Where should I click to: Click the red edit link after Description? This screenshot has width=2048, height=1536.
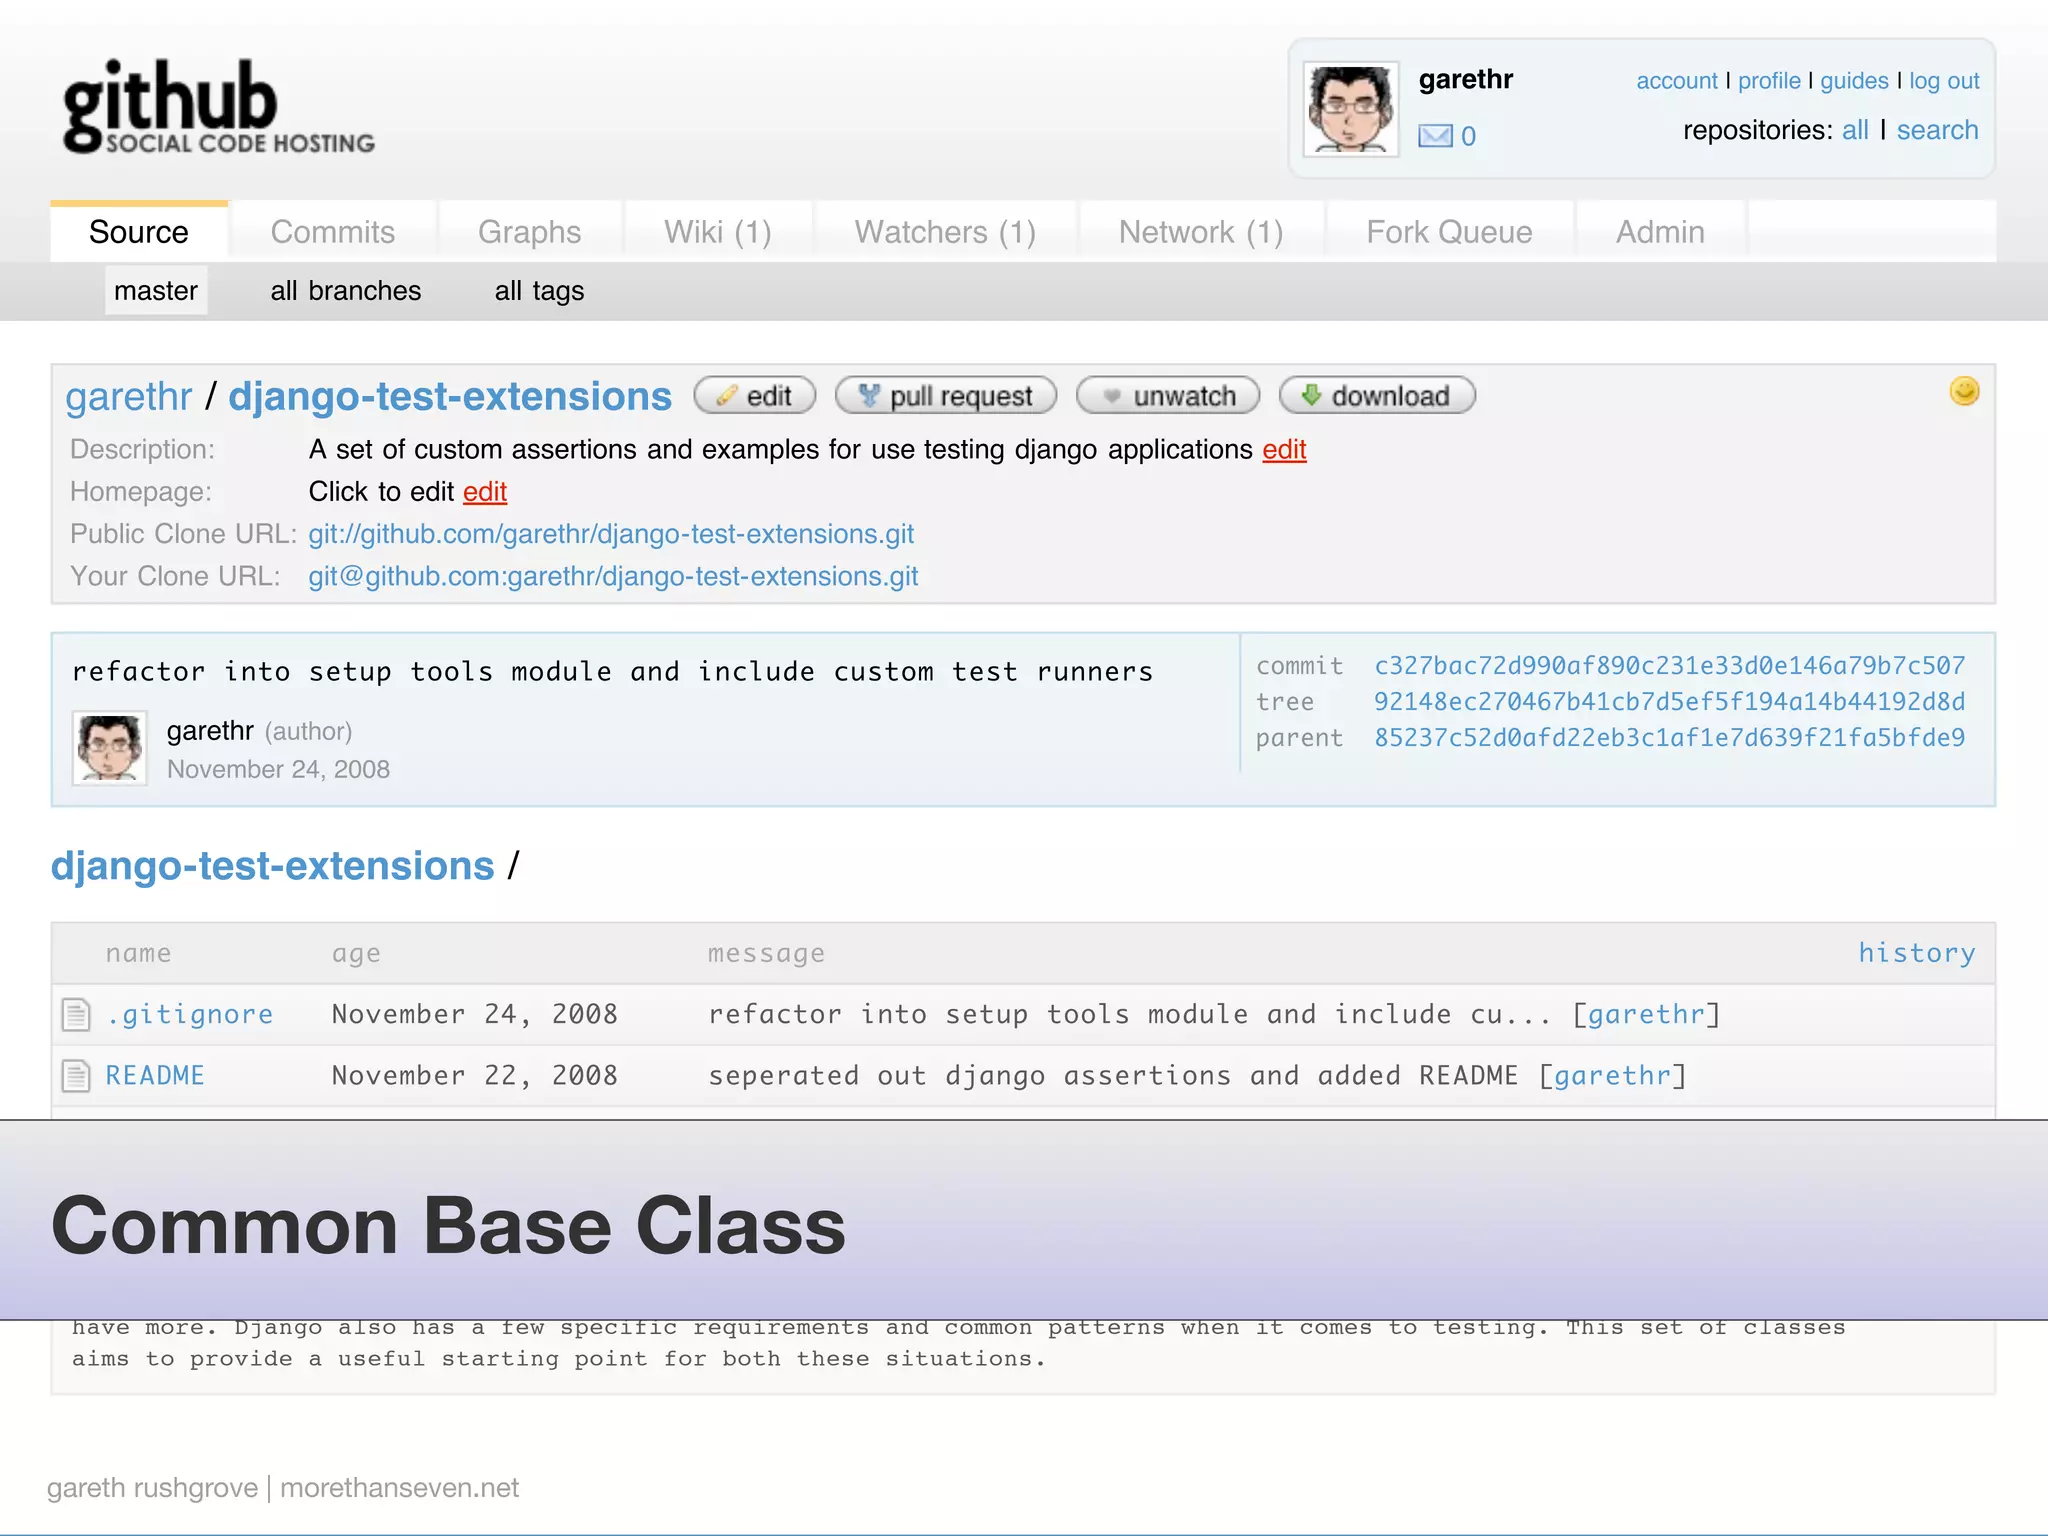1284,450
